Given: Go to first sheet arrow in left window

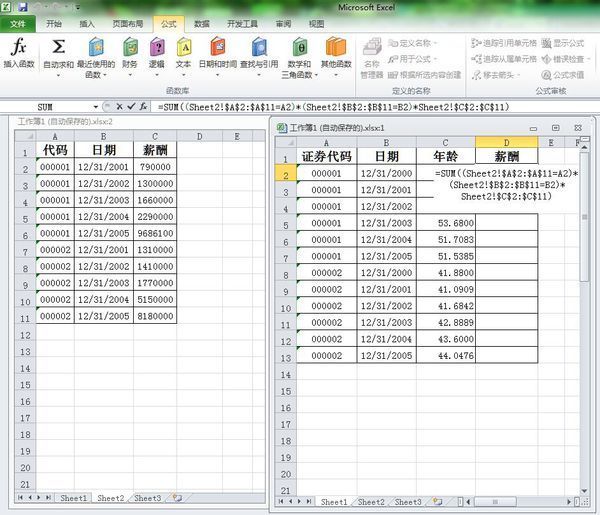Looking at the screenshot, I should point(20,497).
